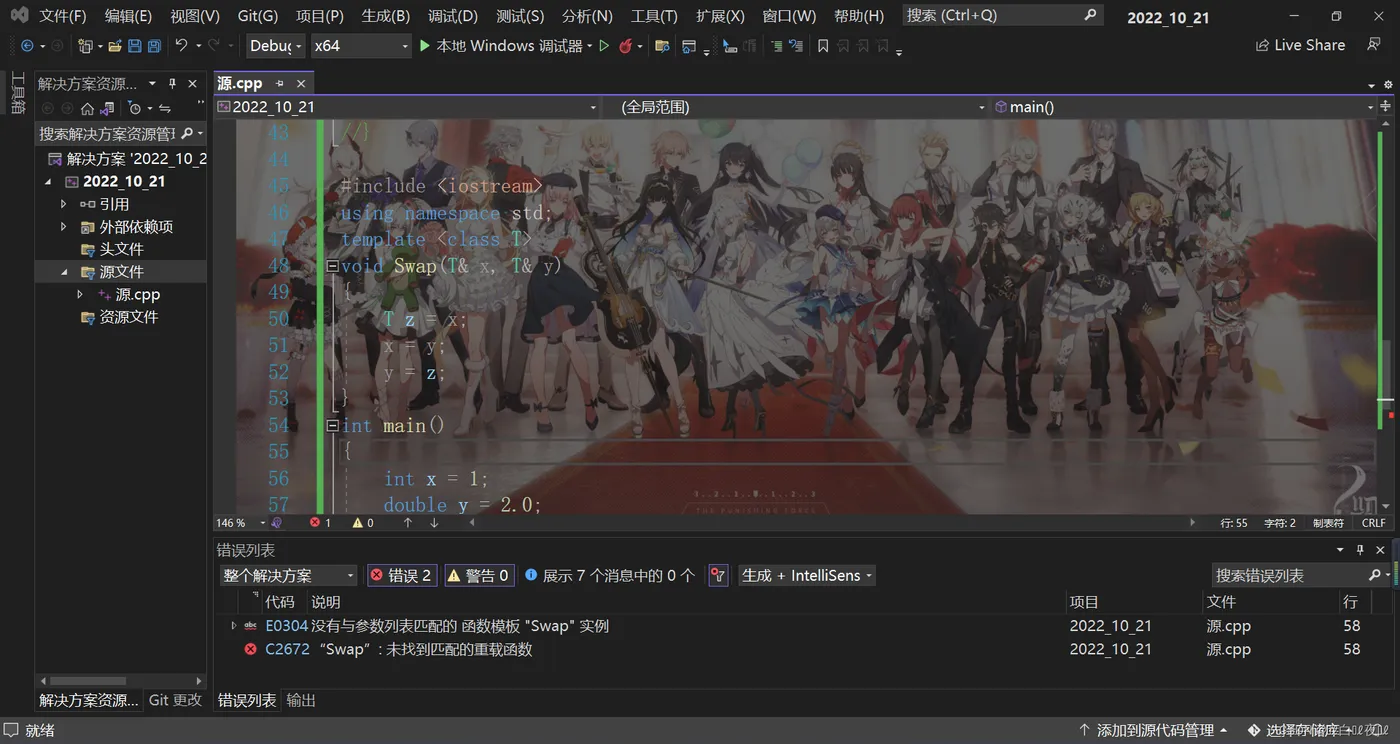Click the New Project icon in the toolbar
Viewport: 1400px width, 744px height.
(85, 46)
